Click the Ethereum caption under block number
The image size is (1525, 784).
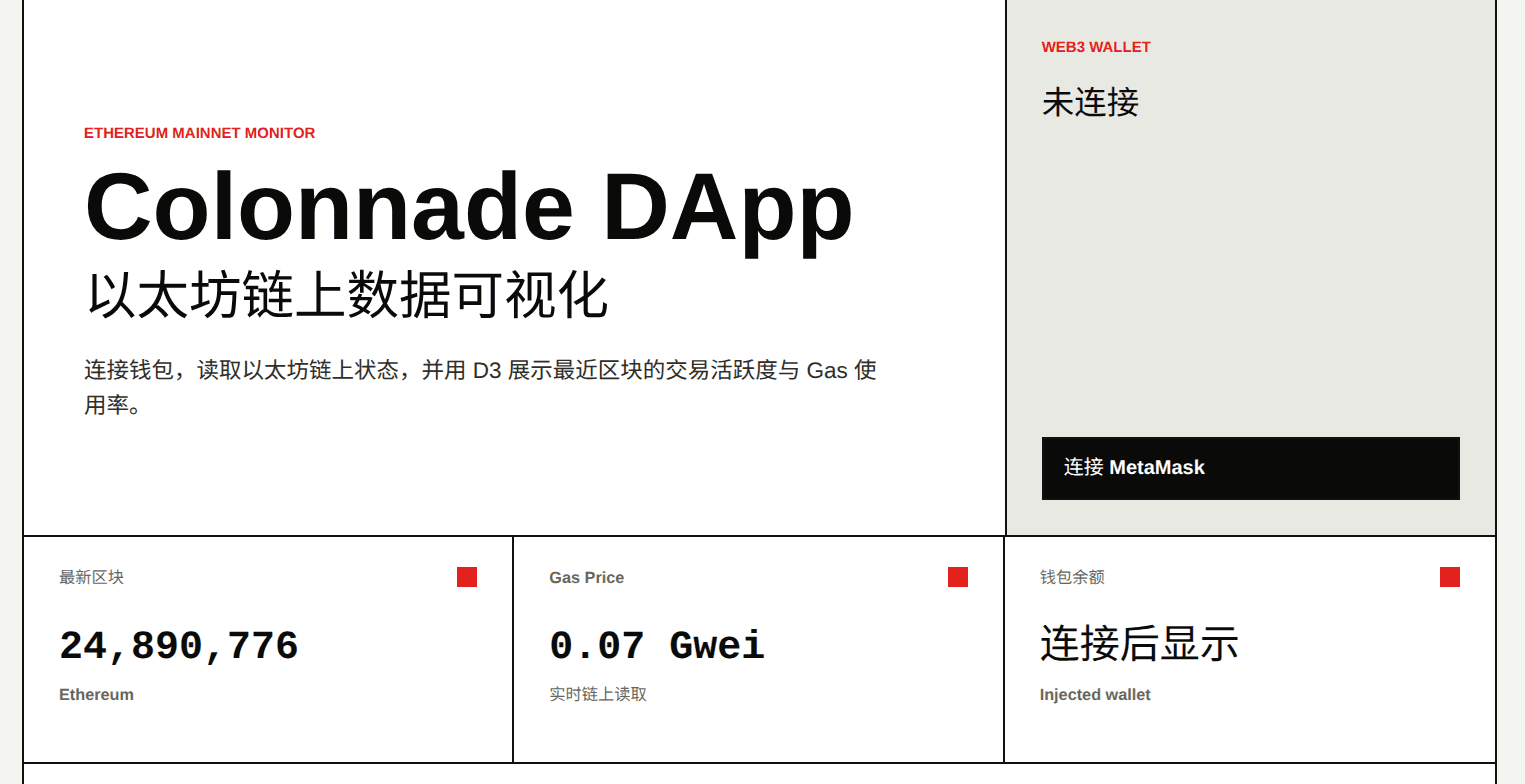[x=96, y=694]
